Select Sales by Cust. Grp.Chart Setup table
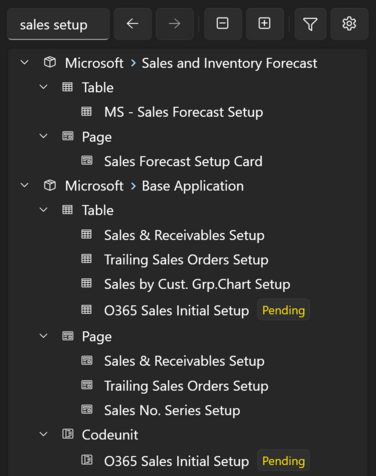Image resolution: width=376 pixels, height=476 pixels. (197, 284)
